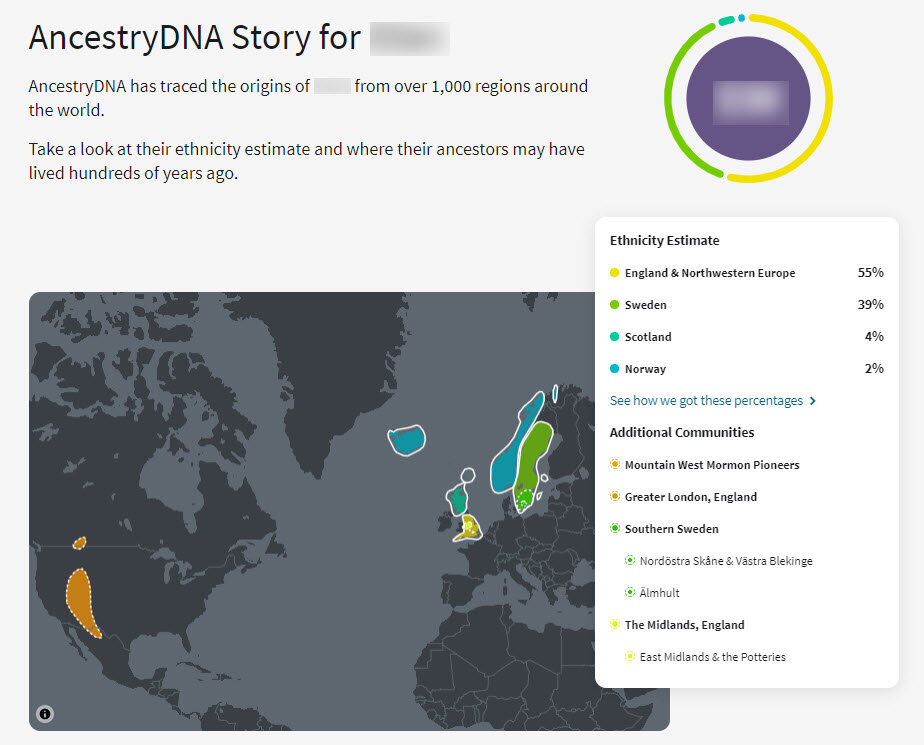Image resolution: width=924 pixels, height=745 pixels.
Task: Click the blue Iceland region on map
Action: coord(407,440)
